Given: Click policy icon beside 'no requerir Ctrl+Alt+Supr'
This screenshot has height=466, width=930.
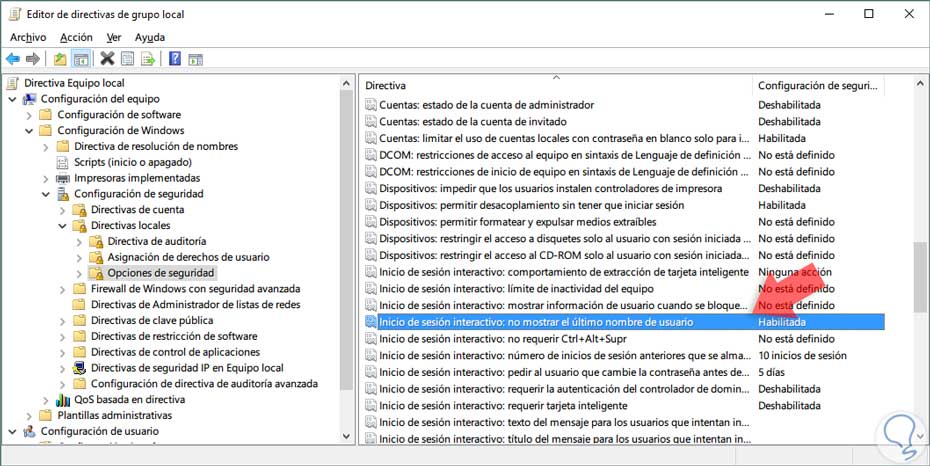Looking at the screenshot, I should pyautogui.click(x=371, y=339).
